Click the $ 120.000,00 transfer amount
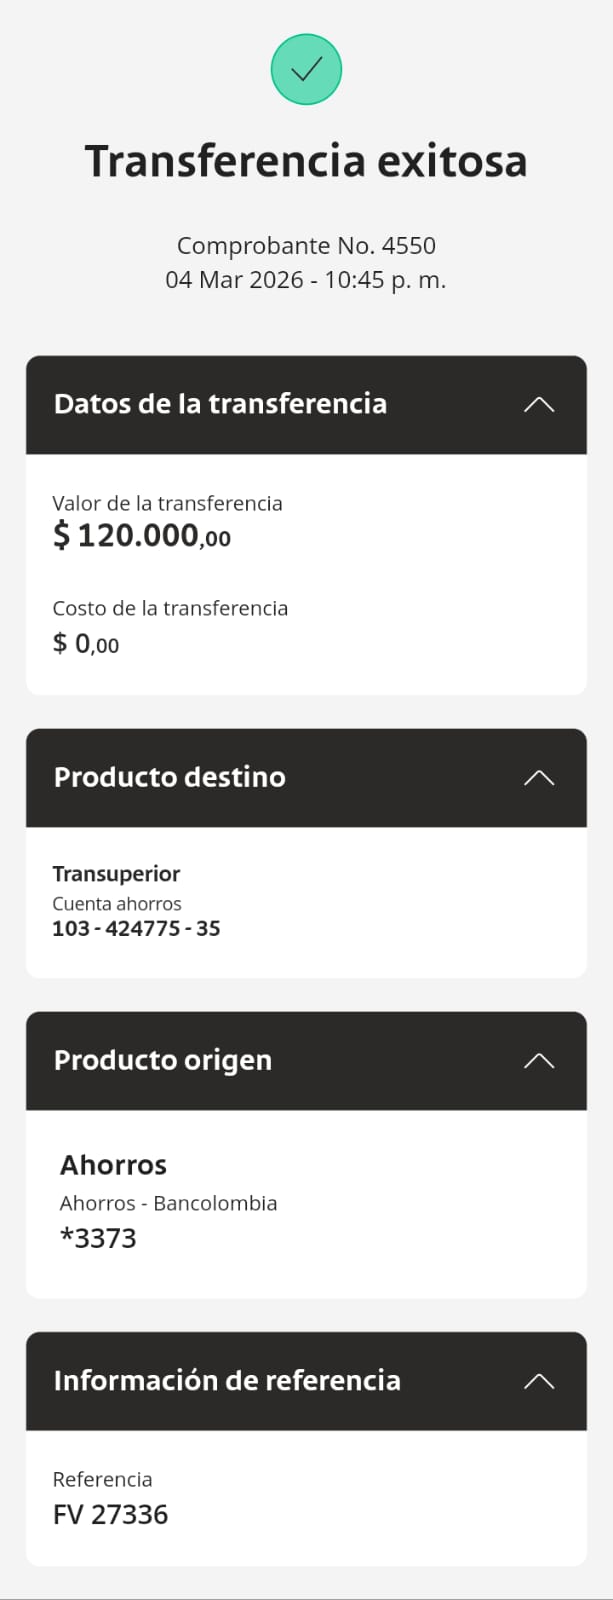 (142, 536)
